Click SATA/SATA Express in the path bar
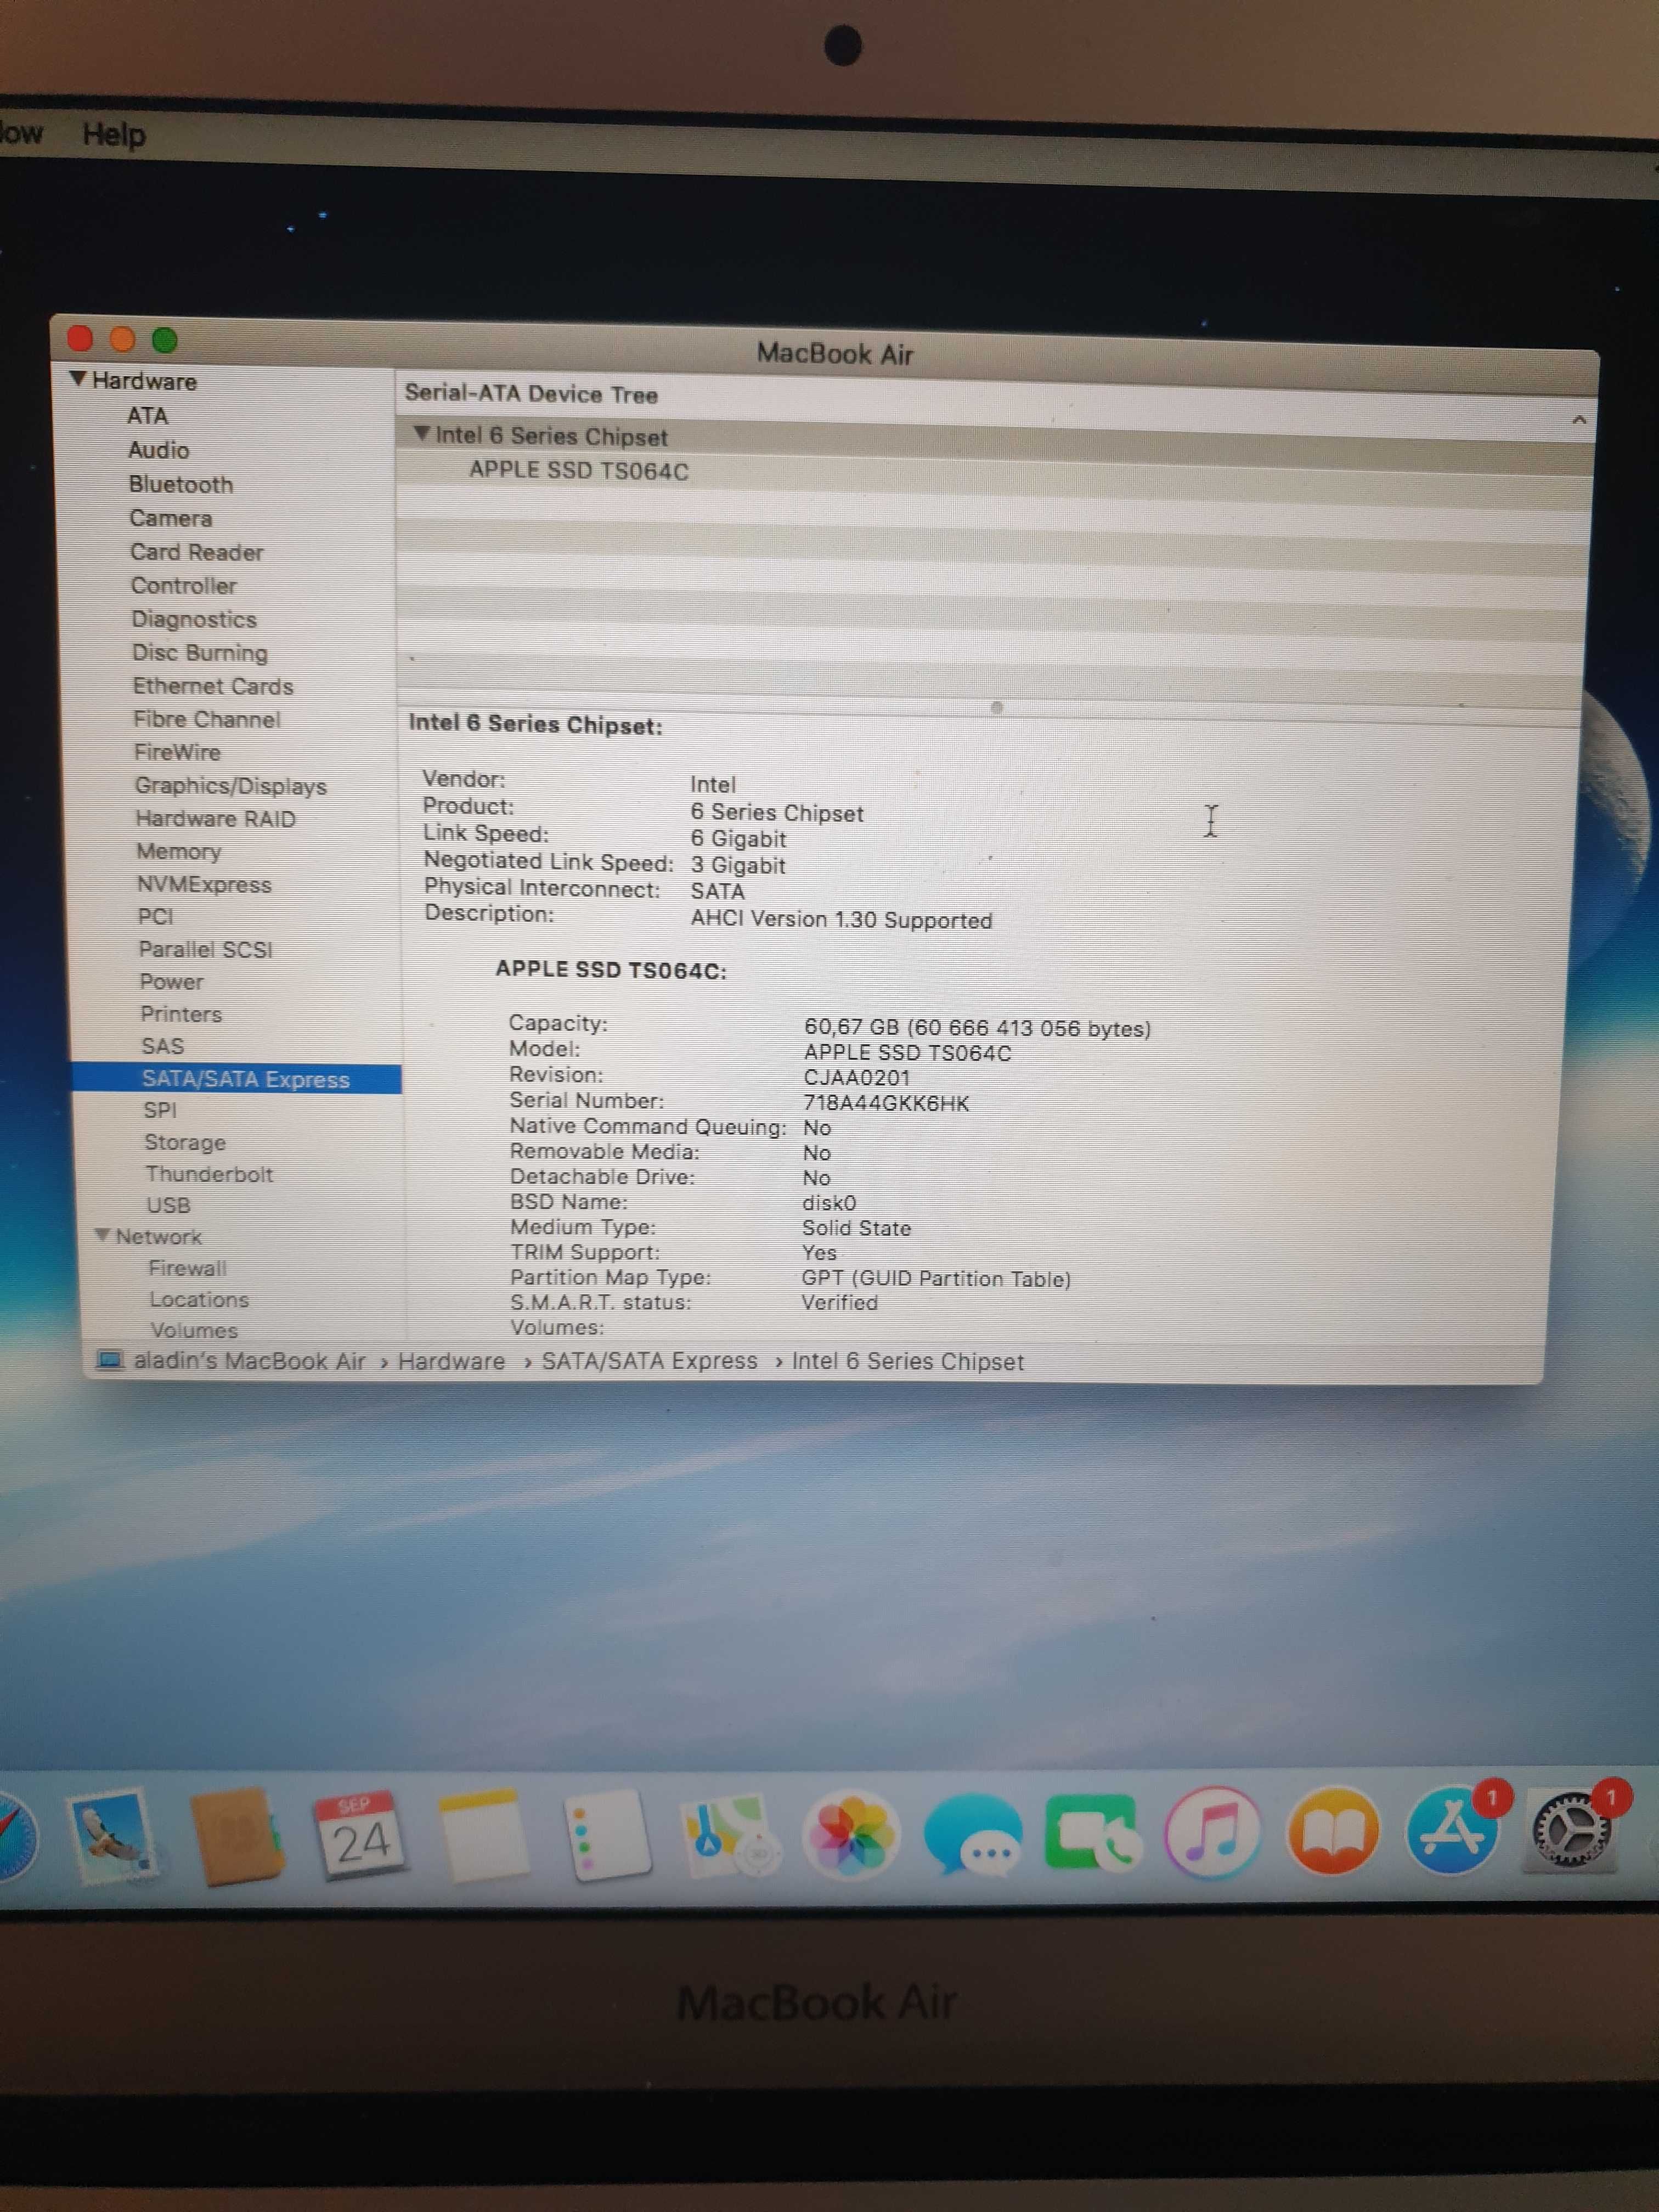The image size is (1659, 2212). (x=649, y=1361)
